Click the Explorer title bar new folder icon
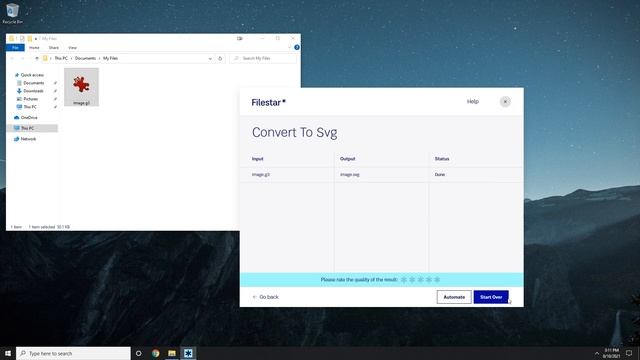This screenshot has height=360, width=640. (x=29, y=38)
